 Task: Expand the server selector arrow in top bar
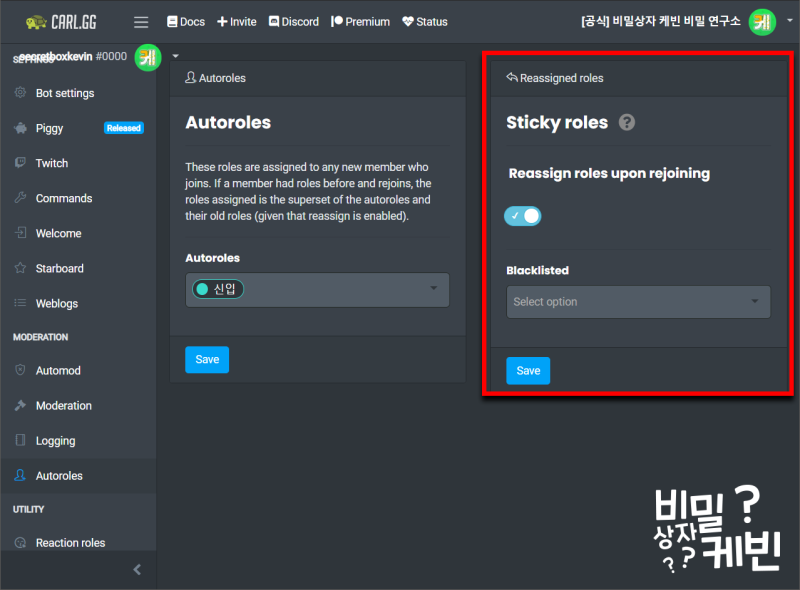coord(789,21)
